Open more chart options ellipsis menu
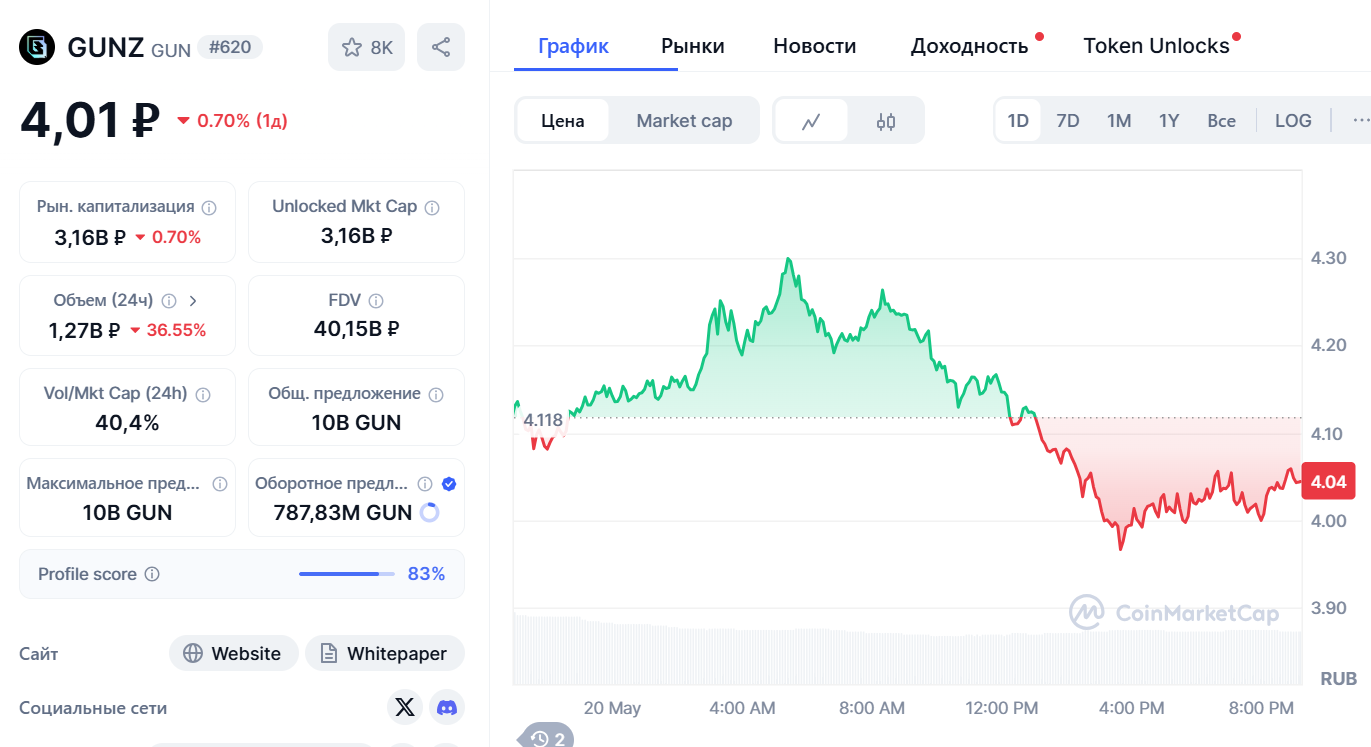The image size is (1371, 747). coord(1360,121)
